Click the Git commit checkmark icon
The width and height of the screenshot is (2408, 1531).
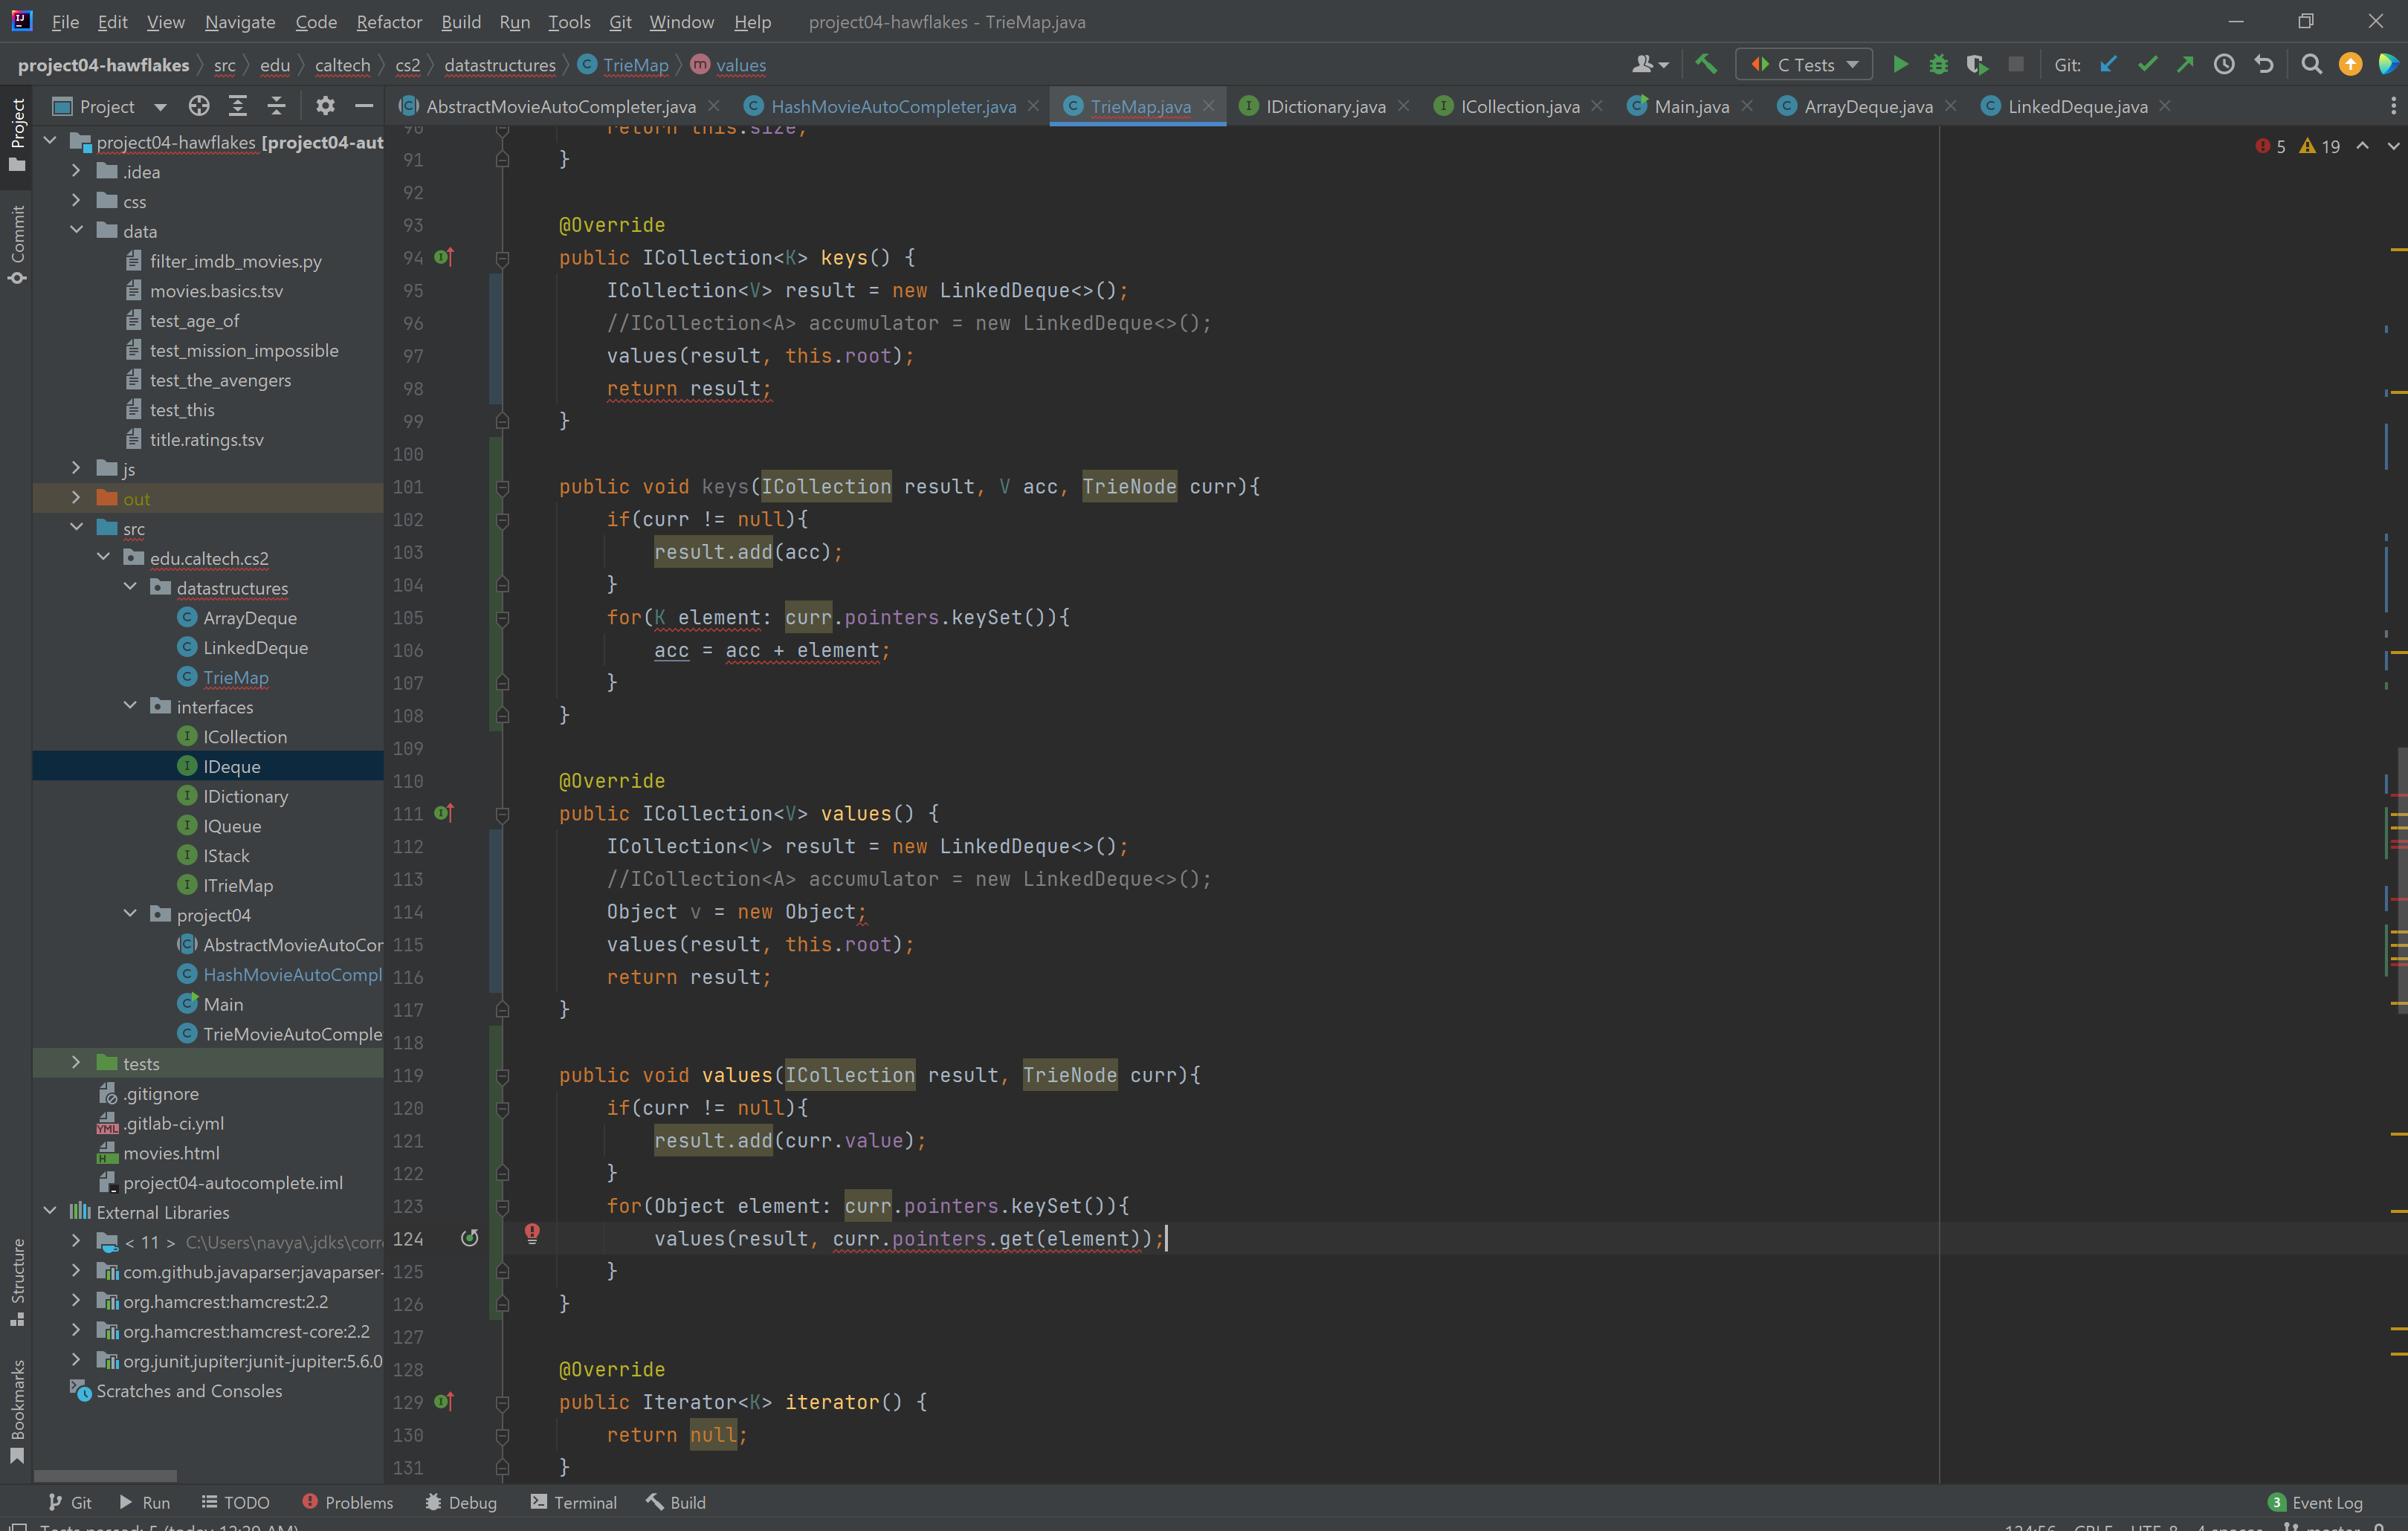(2147, 65)
